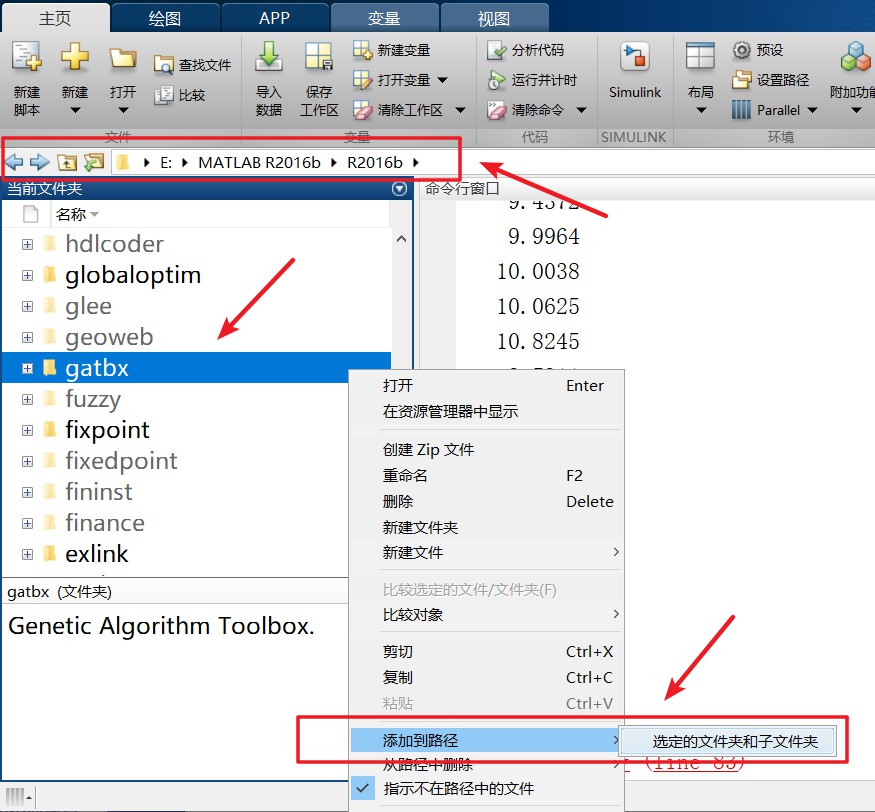Choose New Folder (新建文件夹)
The height and width of the screenshot is (812, 875).
point(487,527)
